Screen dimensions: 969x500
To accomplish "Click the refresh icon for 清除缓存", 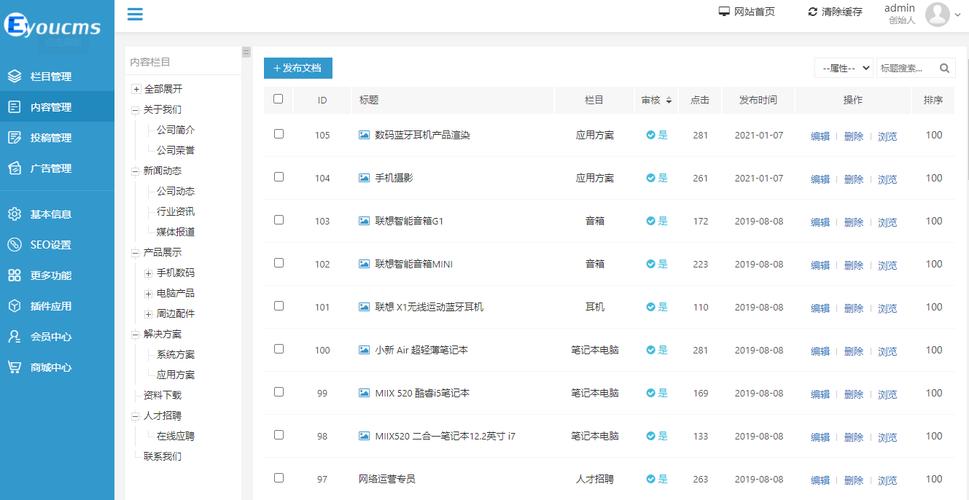I will coord(813,12).
